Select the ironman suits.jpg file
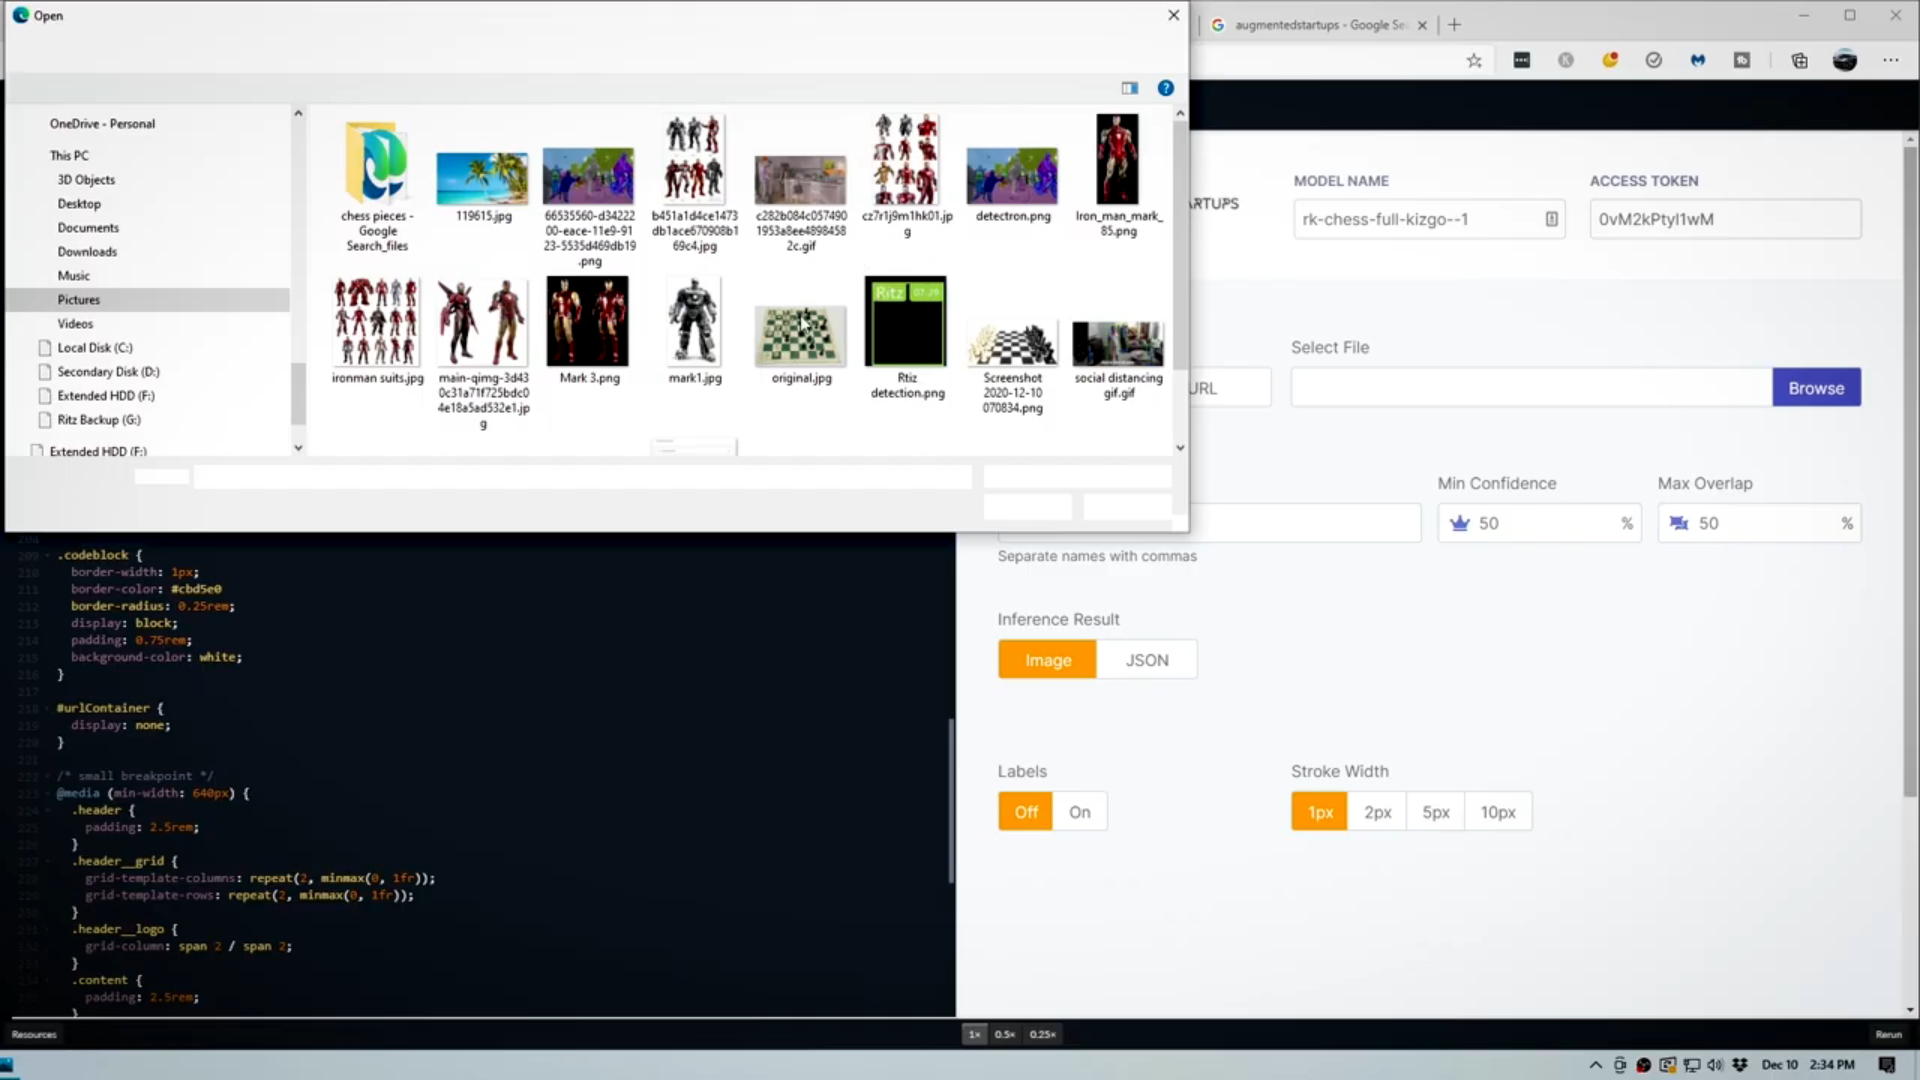The height and width of the screenshot is (1080, 1920). point(377,331)
